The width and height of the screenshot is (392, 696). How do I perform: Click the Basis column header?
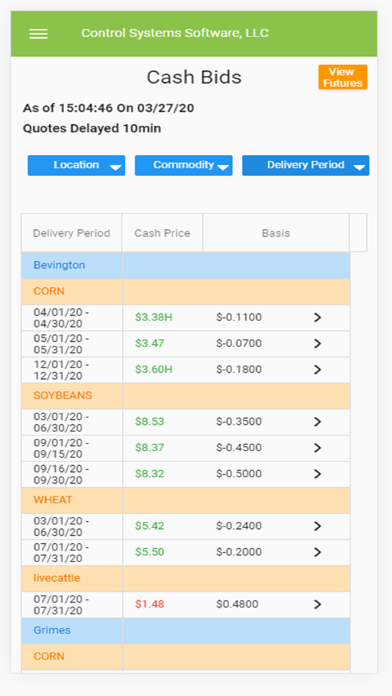pos(276,233)
